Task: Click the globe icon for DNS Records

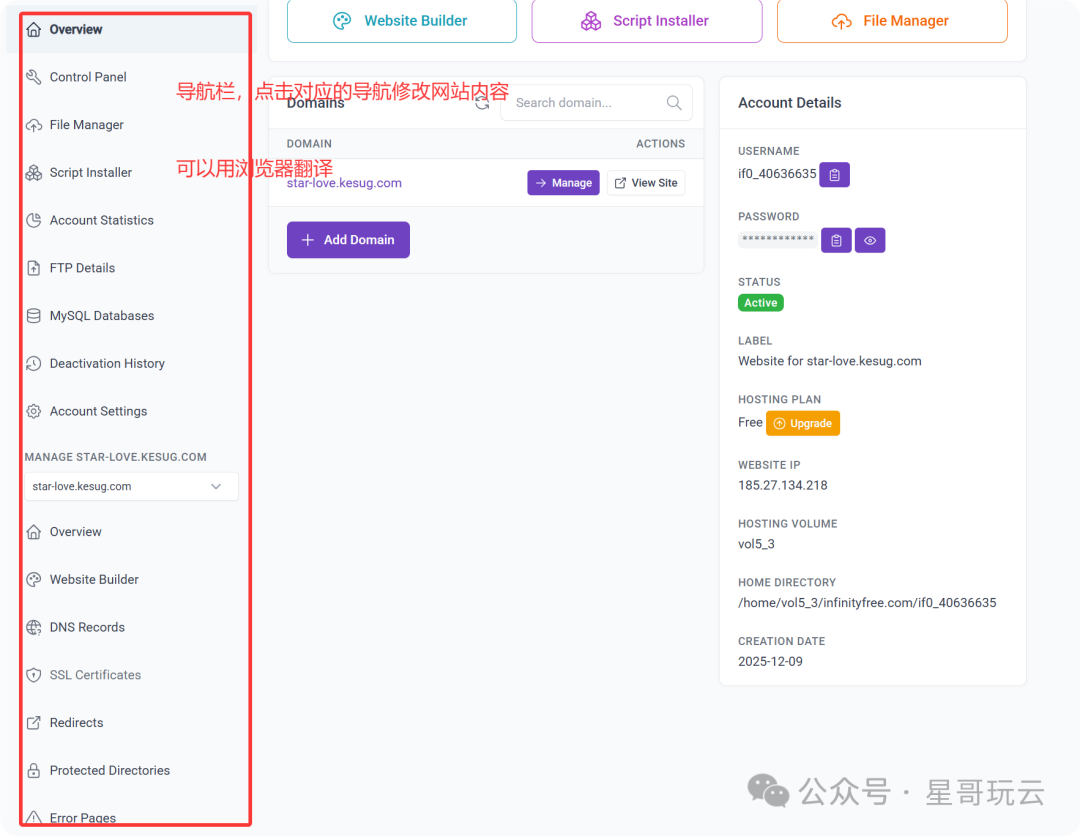Action: [34, 627]
